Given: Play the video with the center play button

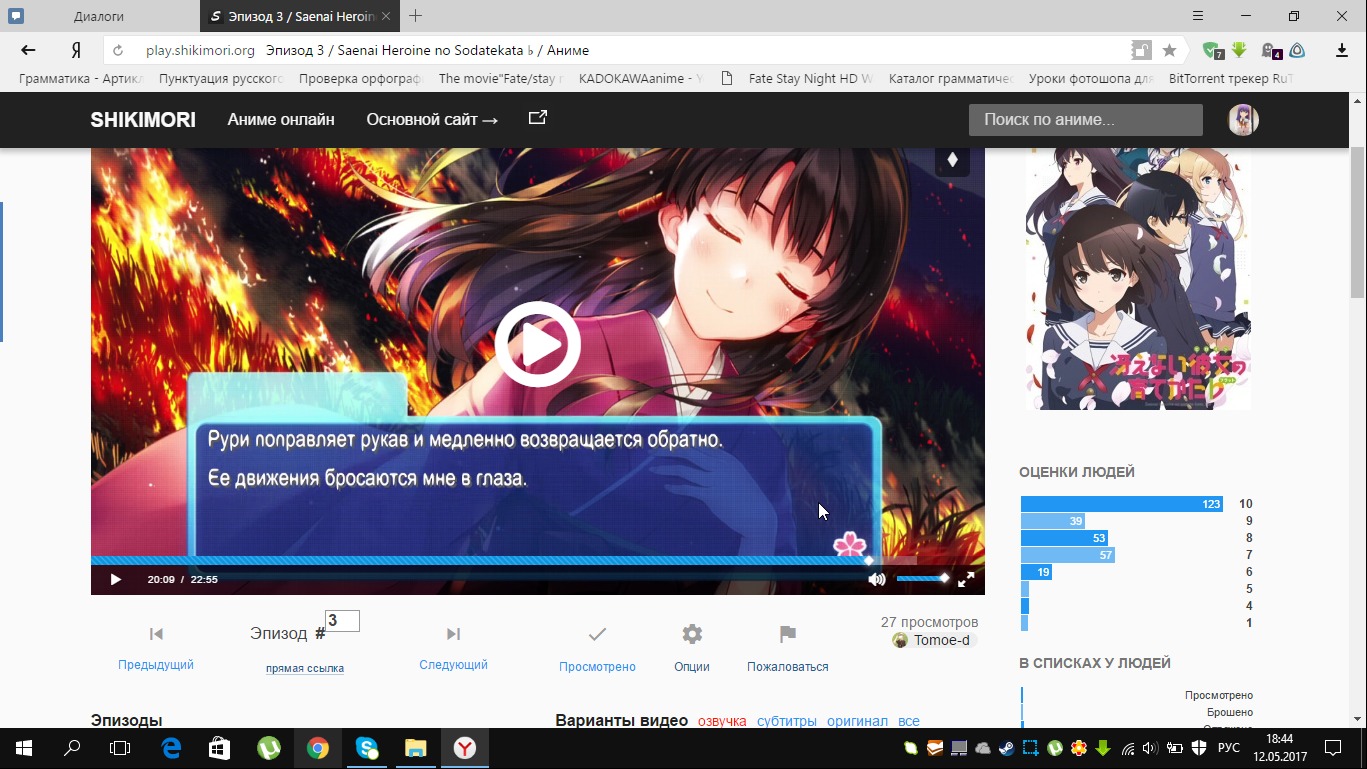Looking at the screenshot, I should (538, 344).
